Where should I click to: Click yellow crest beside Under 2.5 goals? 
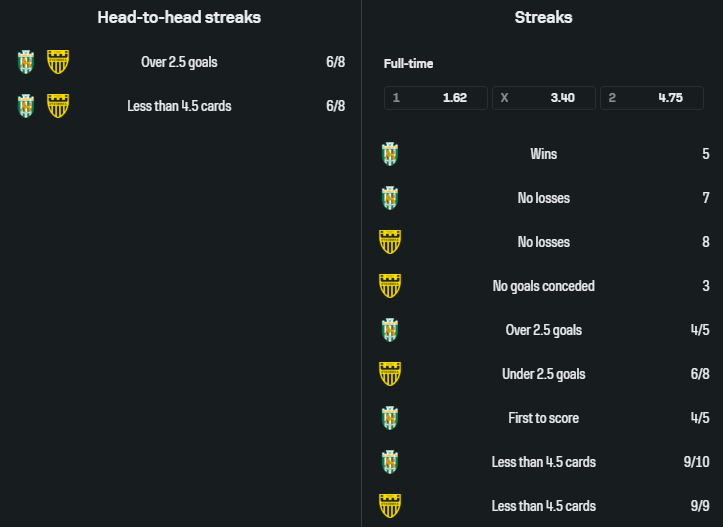(390, 374)
